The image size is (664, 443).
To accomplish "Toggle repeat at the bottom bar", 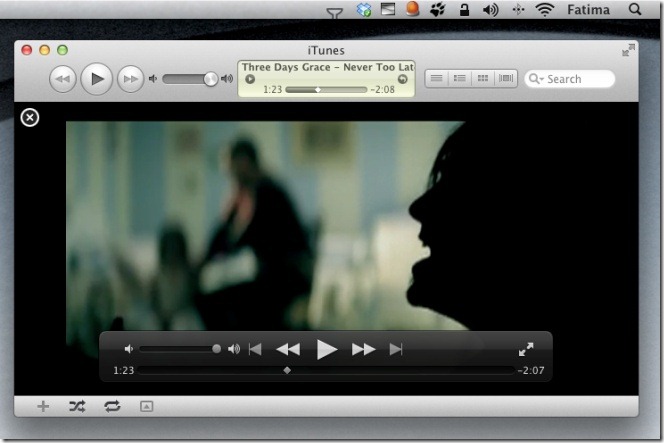I will coord(112,407).
